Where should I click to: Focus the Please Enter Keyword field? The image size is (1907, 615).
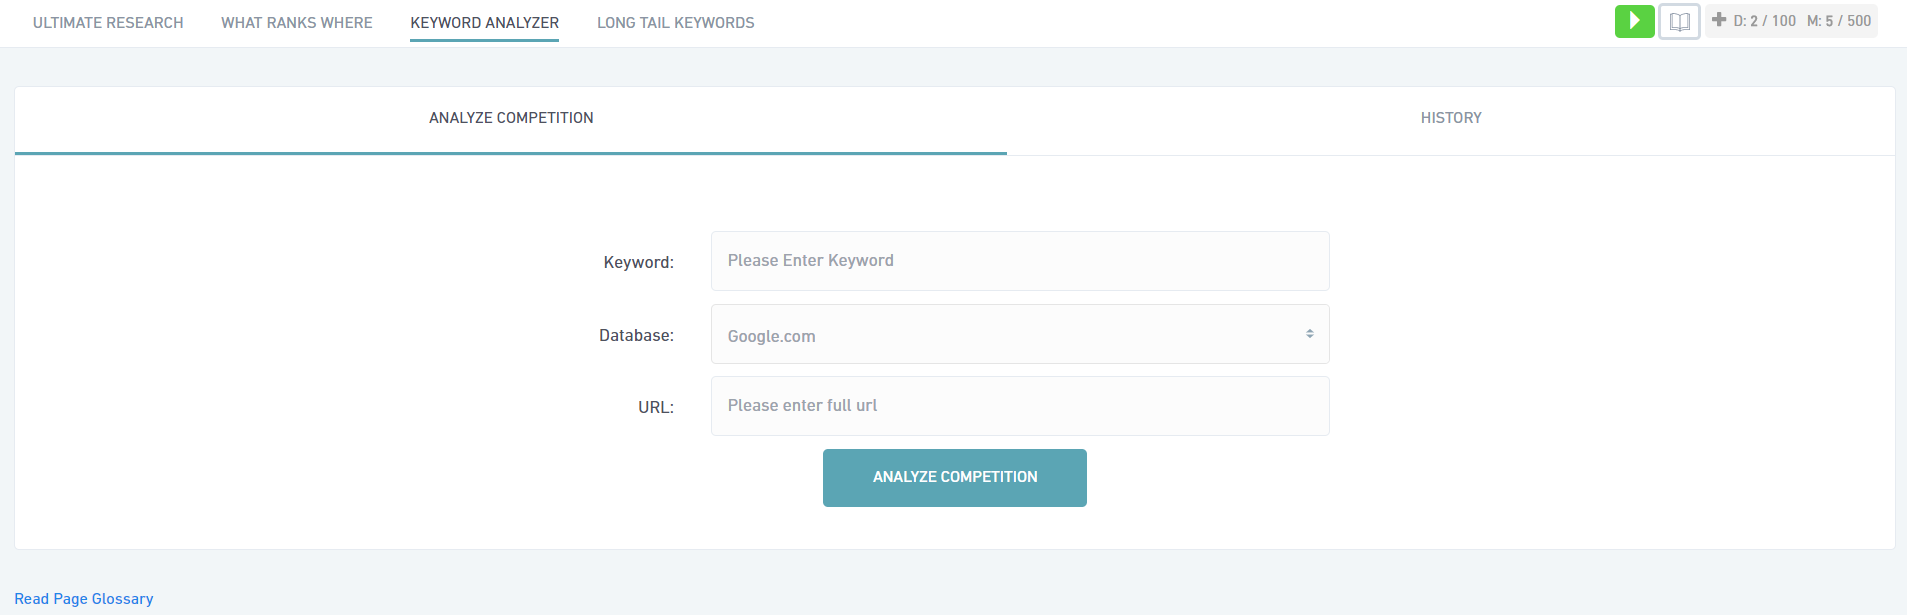click(x=1020, y=261)
